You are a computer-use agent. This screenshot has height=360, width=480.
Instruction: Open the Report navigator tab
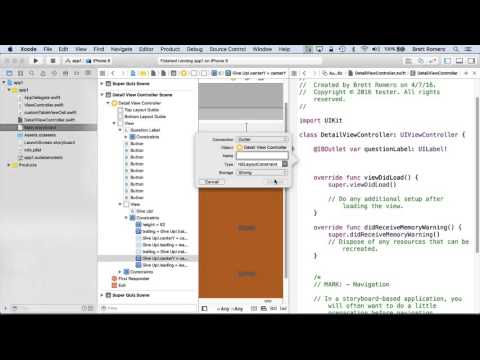click(88, 73)
